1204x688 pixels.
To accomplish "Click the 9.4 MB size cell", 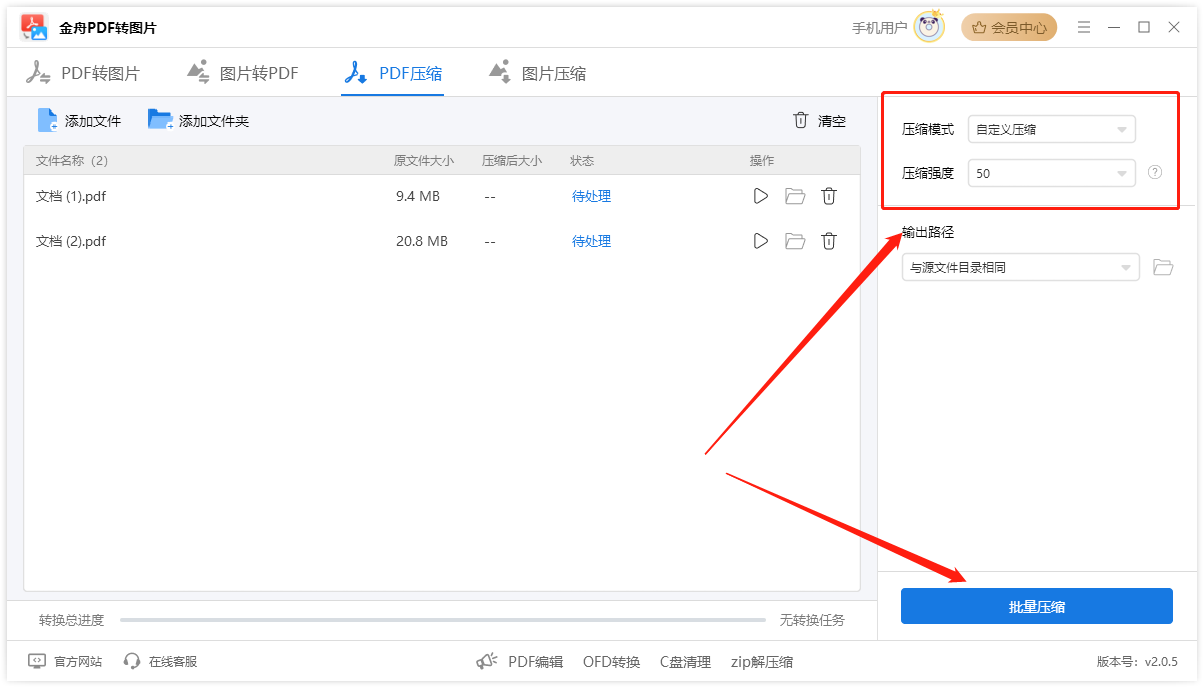I will coord(418,196).
